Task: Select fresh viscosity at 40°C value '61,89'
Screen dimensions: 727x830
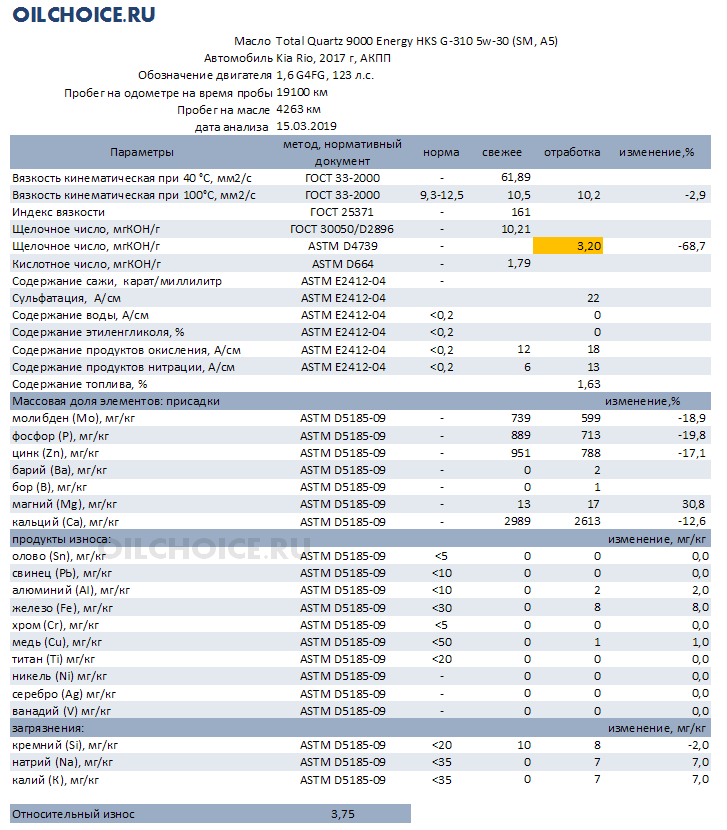Action: (x=515, y=177)
